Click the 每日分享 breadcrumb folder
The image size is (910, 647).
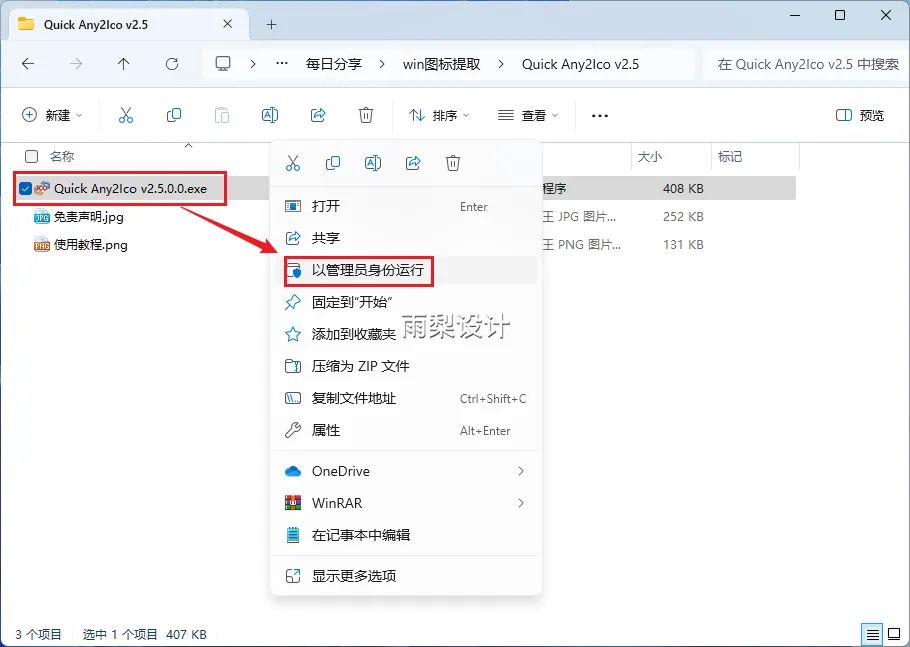click(334, 64)
